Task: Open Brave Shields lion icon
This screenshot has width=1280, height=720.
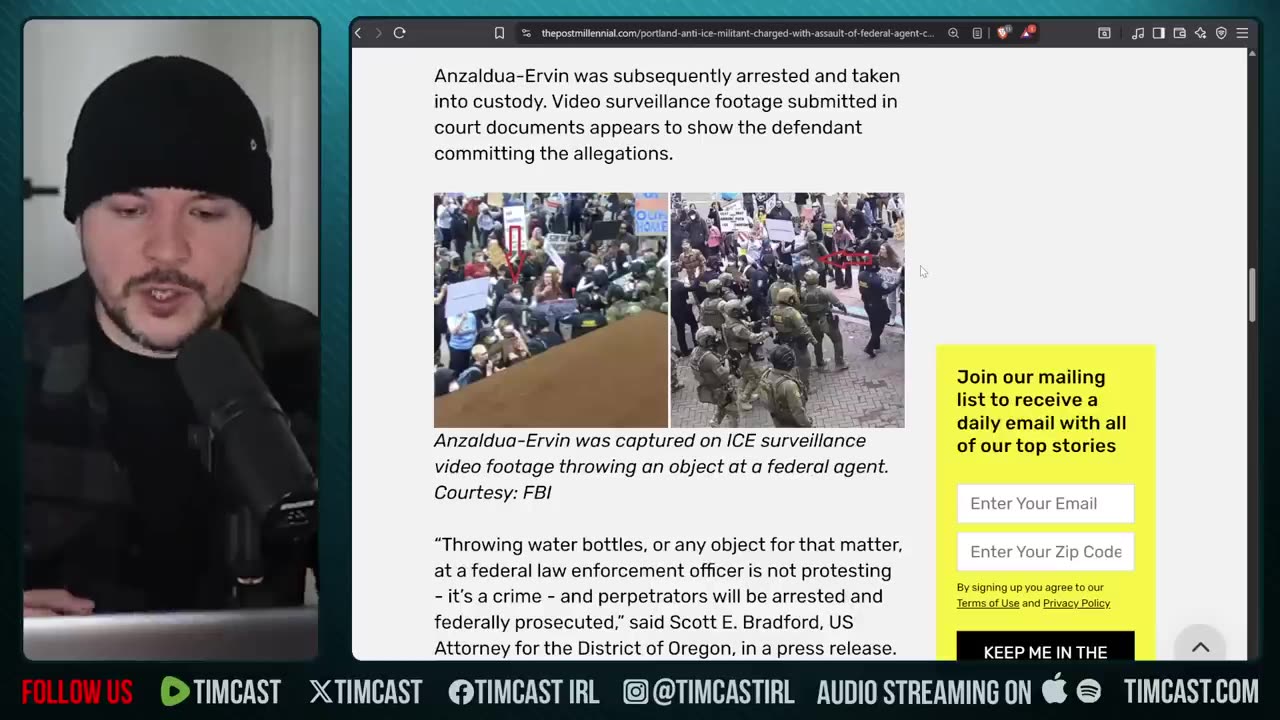Action: [1003, 33]
